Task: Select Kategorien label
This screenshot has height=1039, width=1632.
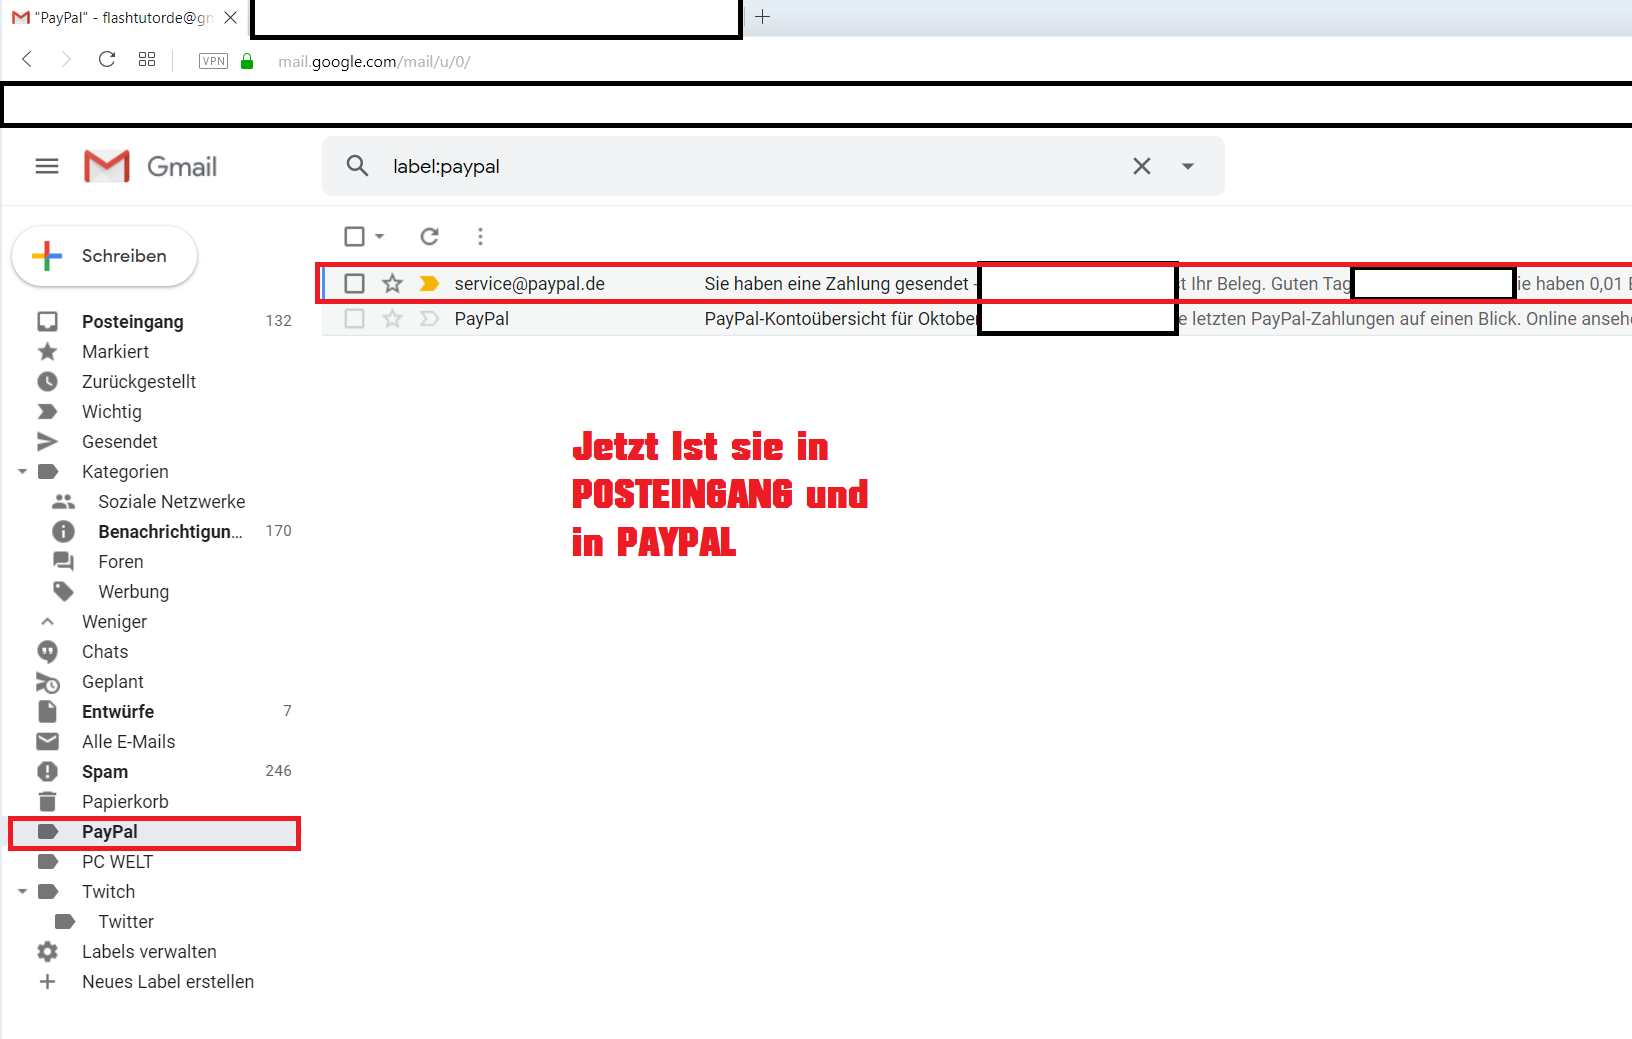Action: pos(125,471)
